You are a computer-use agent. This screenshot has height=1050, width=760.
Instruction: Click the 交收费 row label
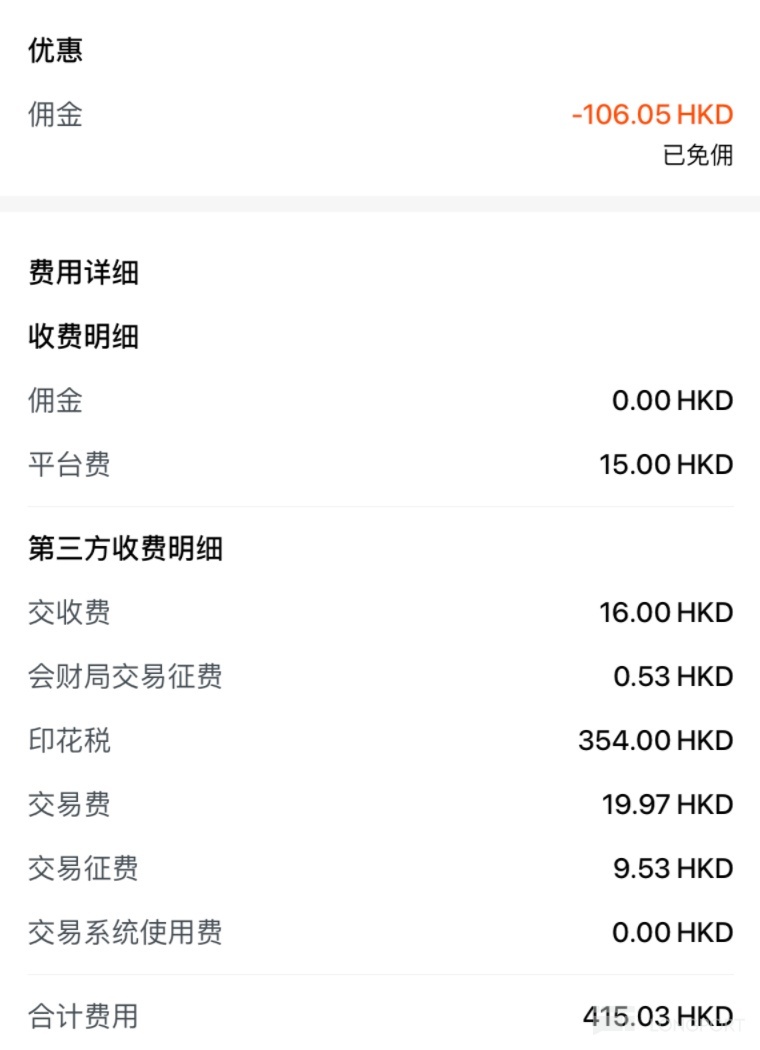tap(69, 612)
